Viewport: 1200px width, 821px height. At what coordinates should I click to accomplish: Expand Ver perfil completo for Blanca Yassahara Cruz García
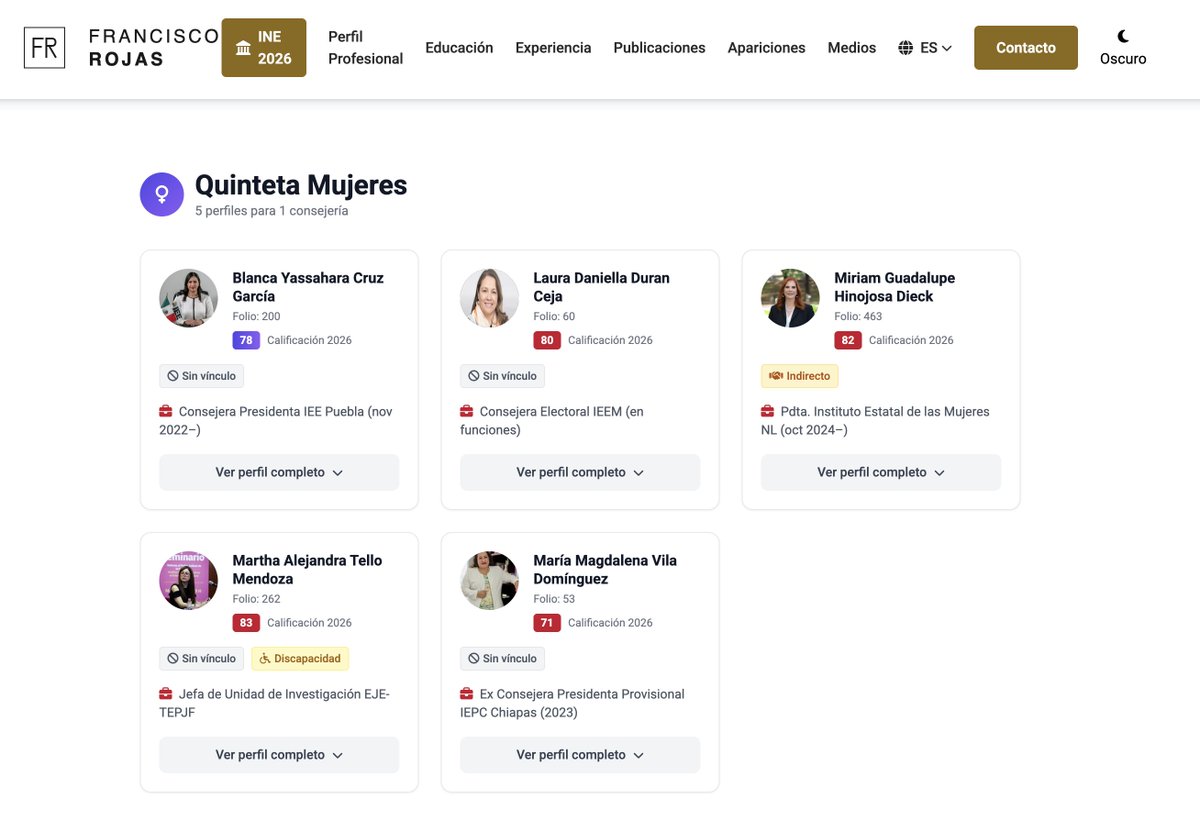pos(278,472)
